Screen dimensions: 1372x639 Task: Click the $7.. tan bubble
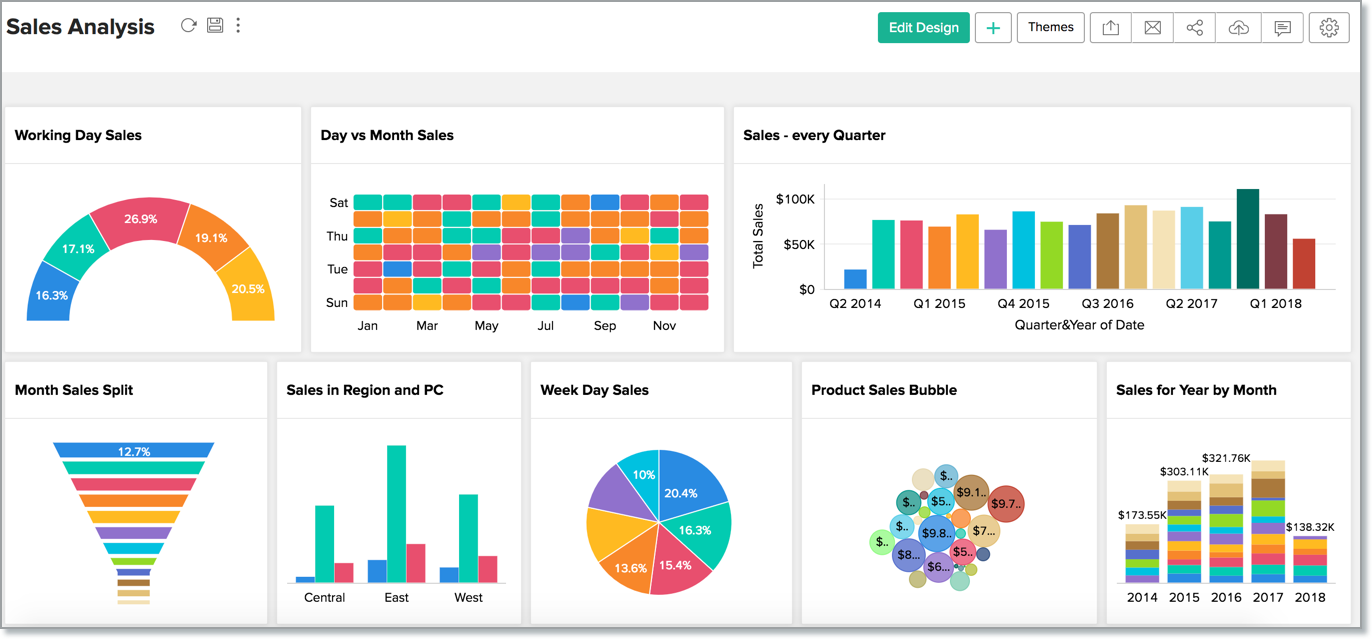984,530
